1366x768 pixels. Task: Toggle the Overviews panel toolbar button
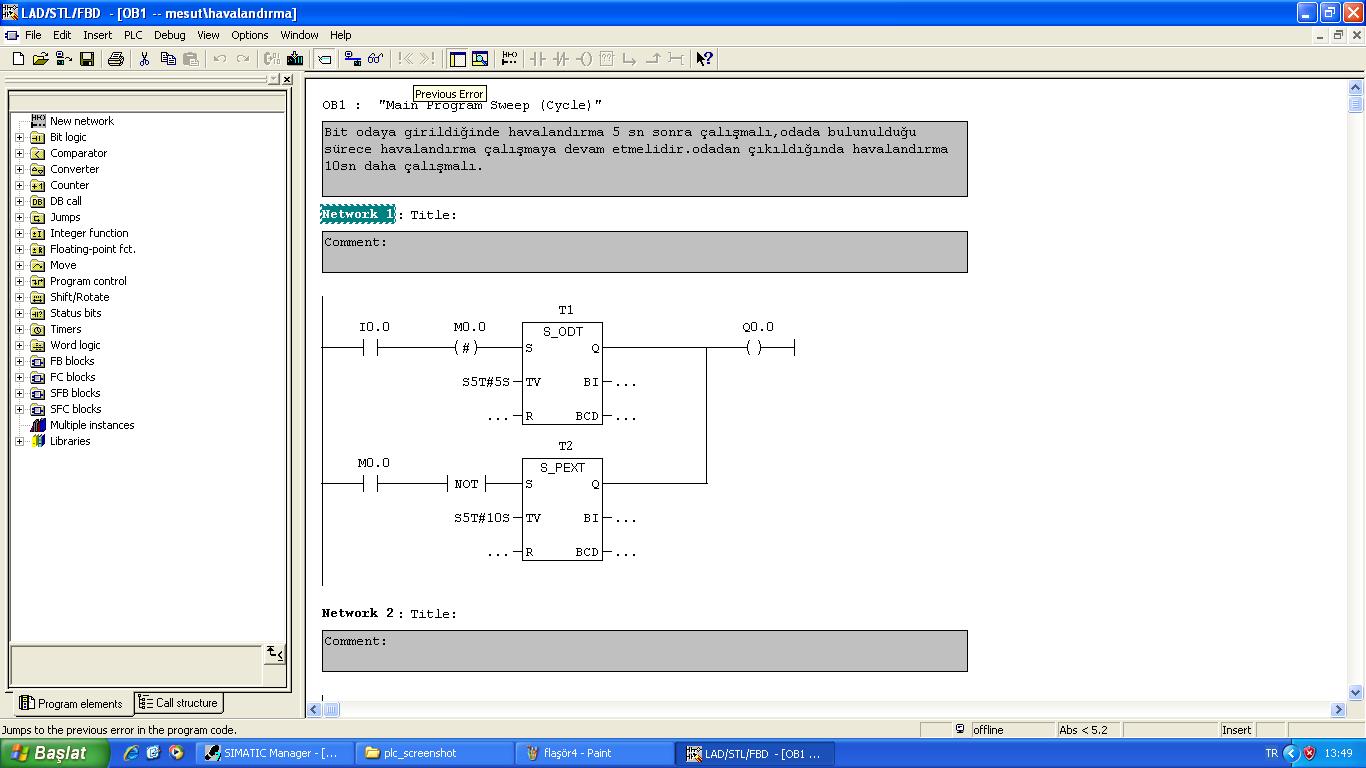pyautogui.click(x=457, y=59)
